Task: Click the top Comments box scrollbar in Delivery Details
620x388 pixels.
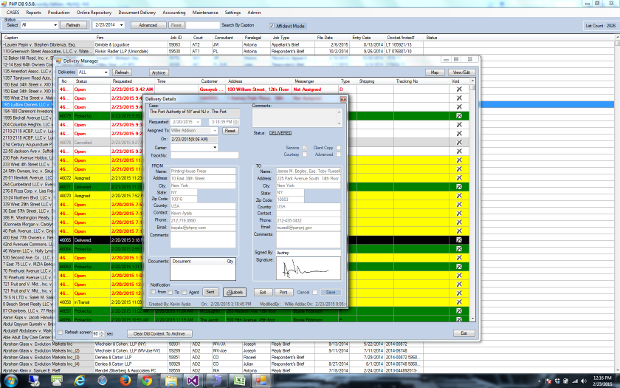Action: click(x=339, y=118)
